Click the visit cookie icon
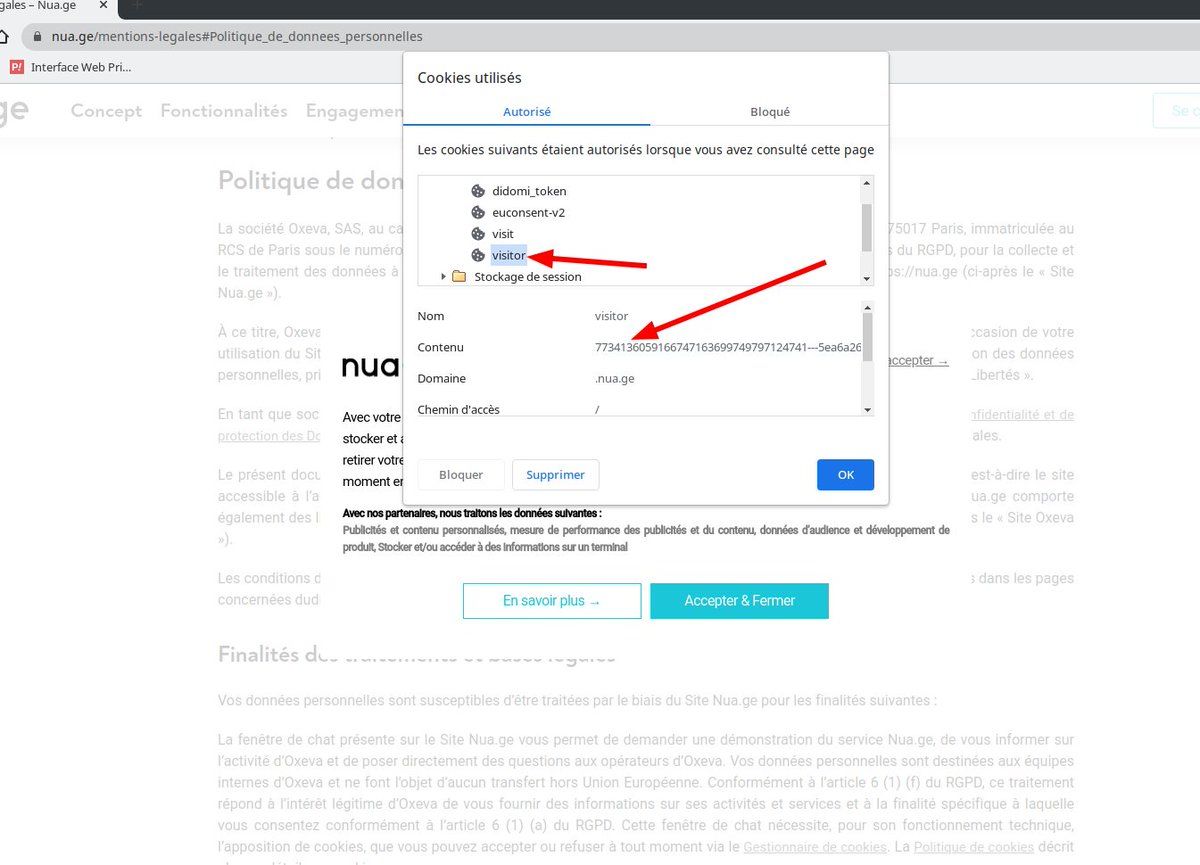 click(478, 234)
